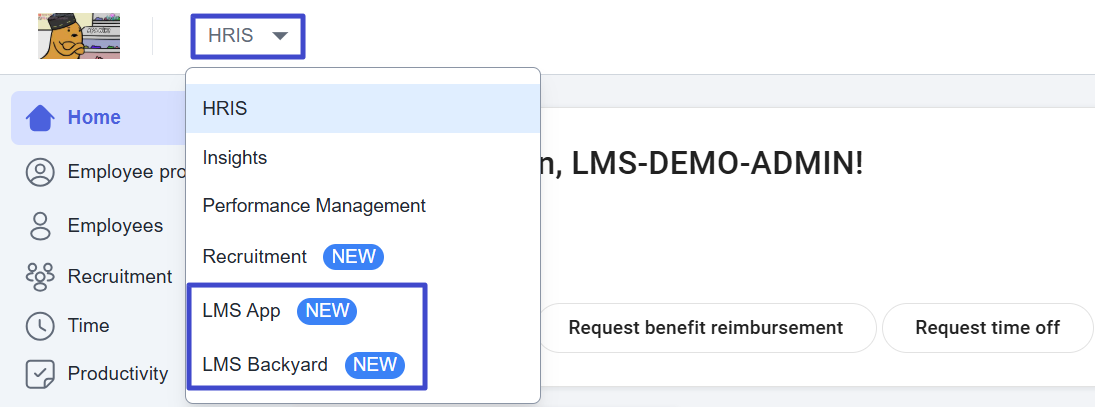This screenshot has width=1095, height=407.
Task: Click the Request time off button
Action: (987, 328)
